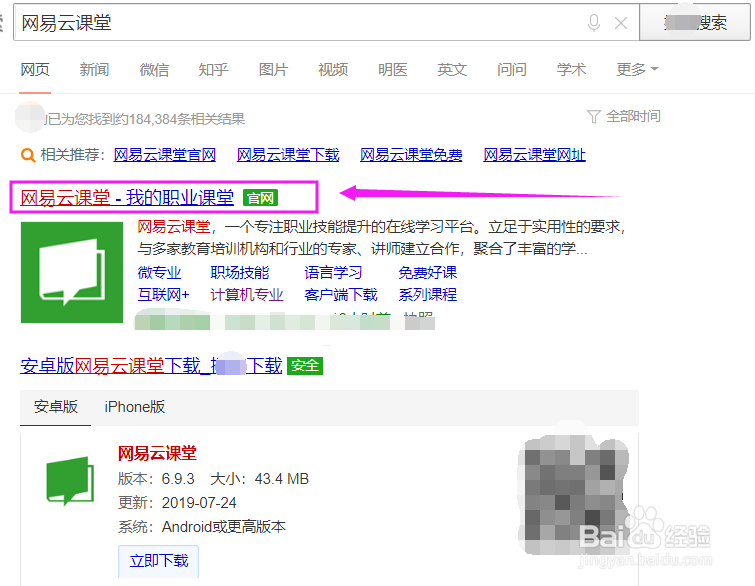Screen dimensions: 755x586
Task: Open related search 网易云课堂下载
Action: [288, 155]
